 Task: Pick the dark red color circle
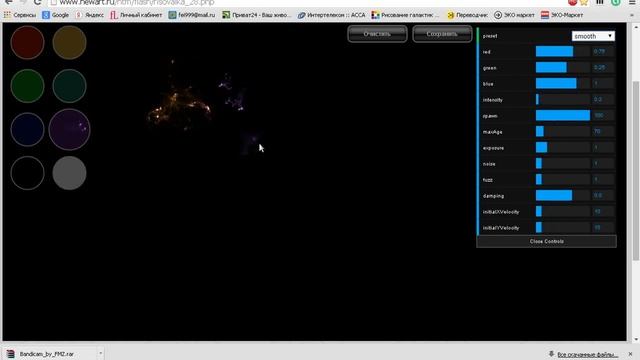coord(27,42)
